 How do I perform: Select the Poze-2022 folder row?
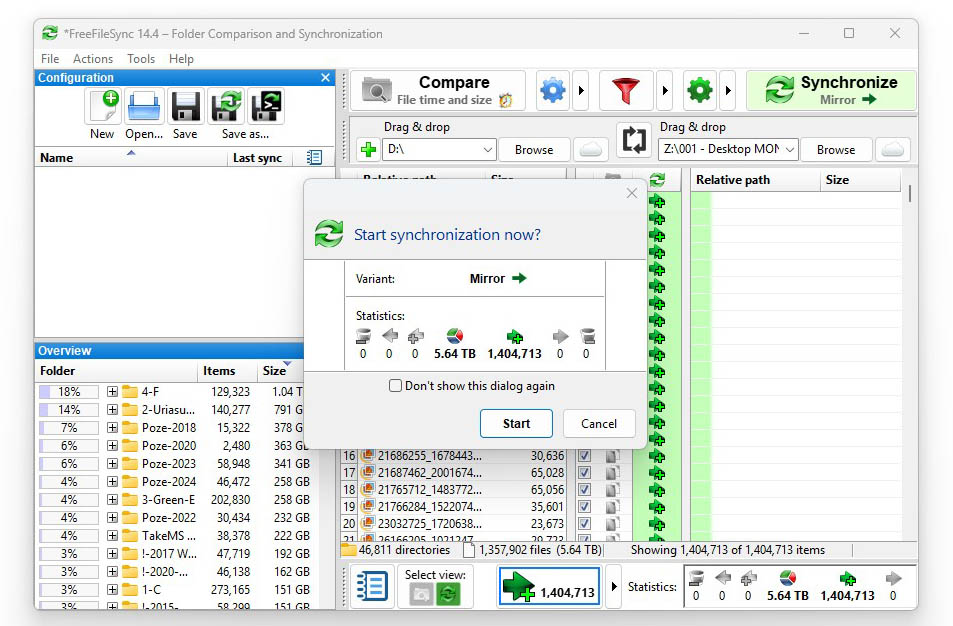point(174,518)
